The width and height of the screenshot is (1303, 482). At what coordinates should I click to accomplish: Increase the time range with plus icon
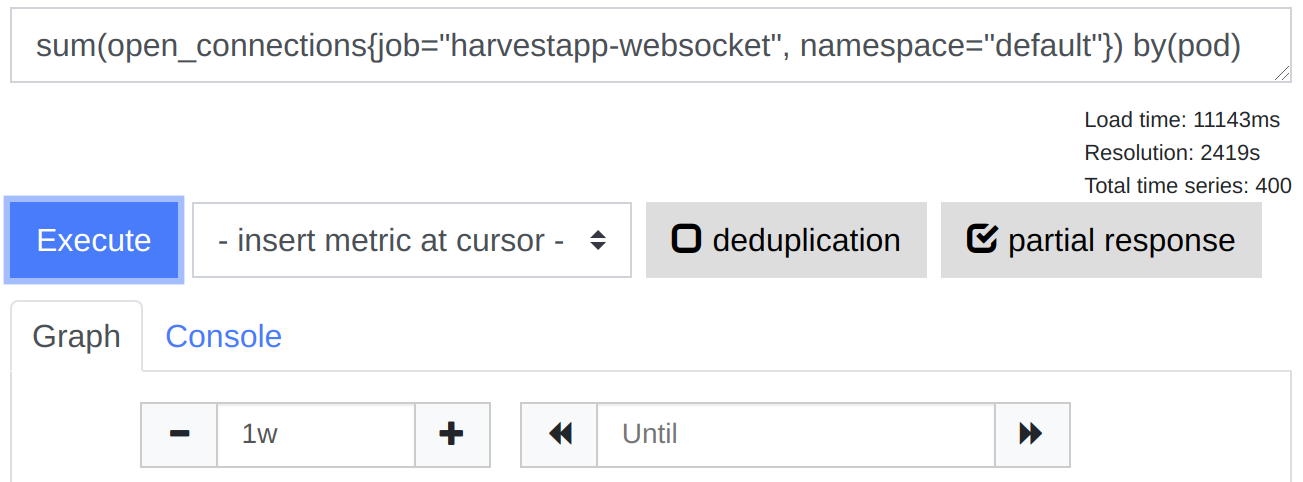tap(452, 434)
